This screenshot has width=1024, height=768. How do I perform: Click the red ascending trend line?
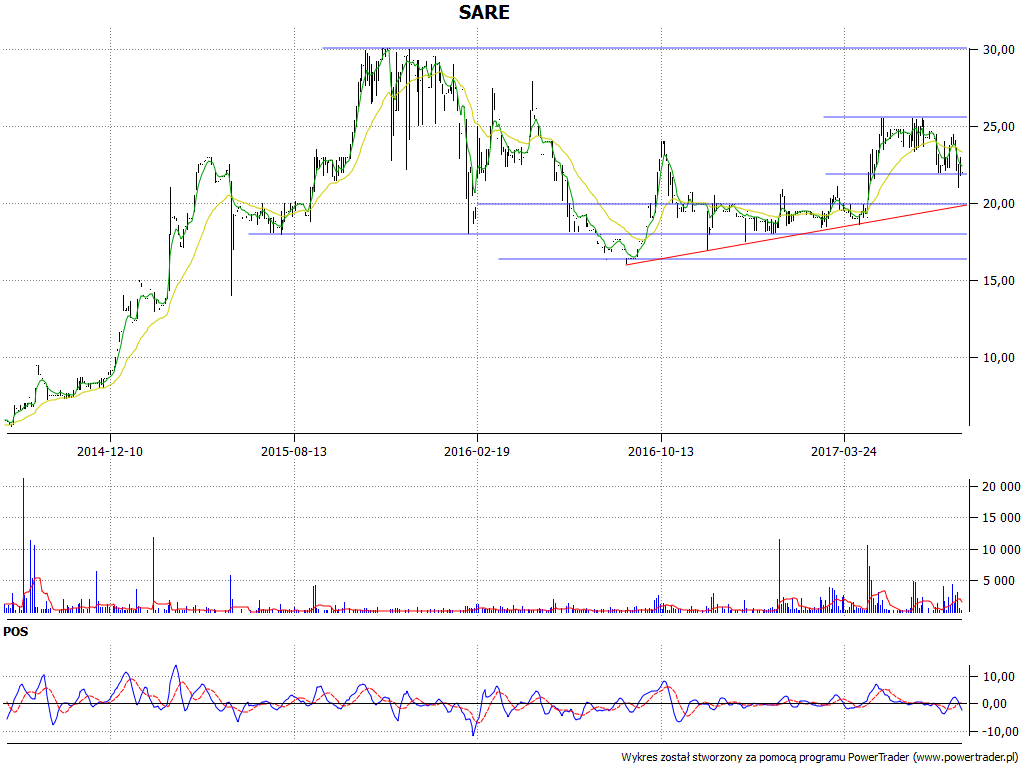(796, 234)
